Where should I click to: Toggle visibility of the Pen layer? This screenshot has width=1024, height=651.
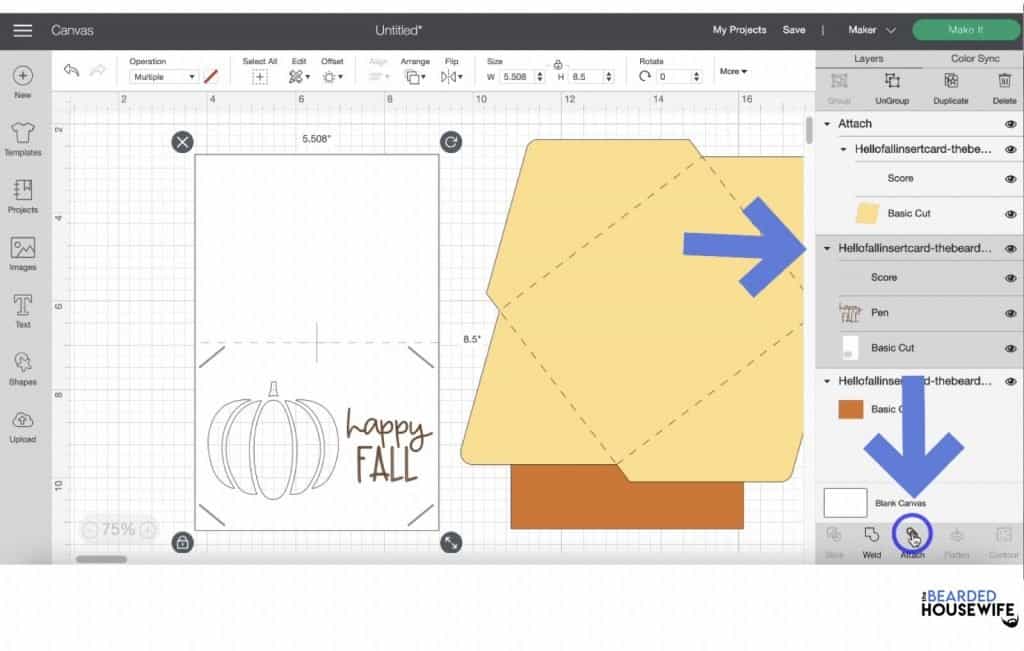click(x=1009, y=312)
